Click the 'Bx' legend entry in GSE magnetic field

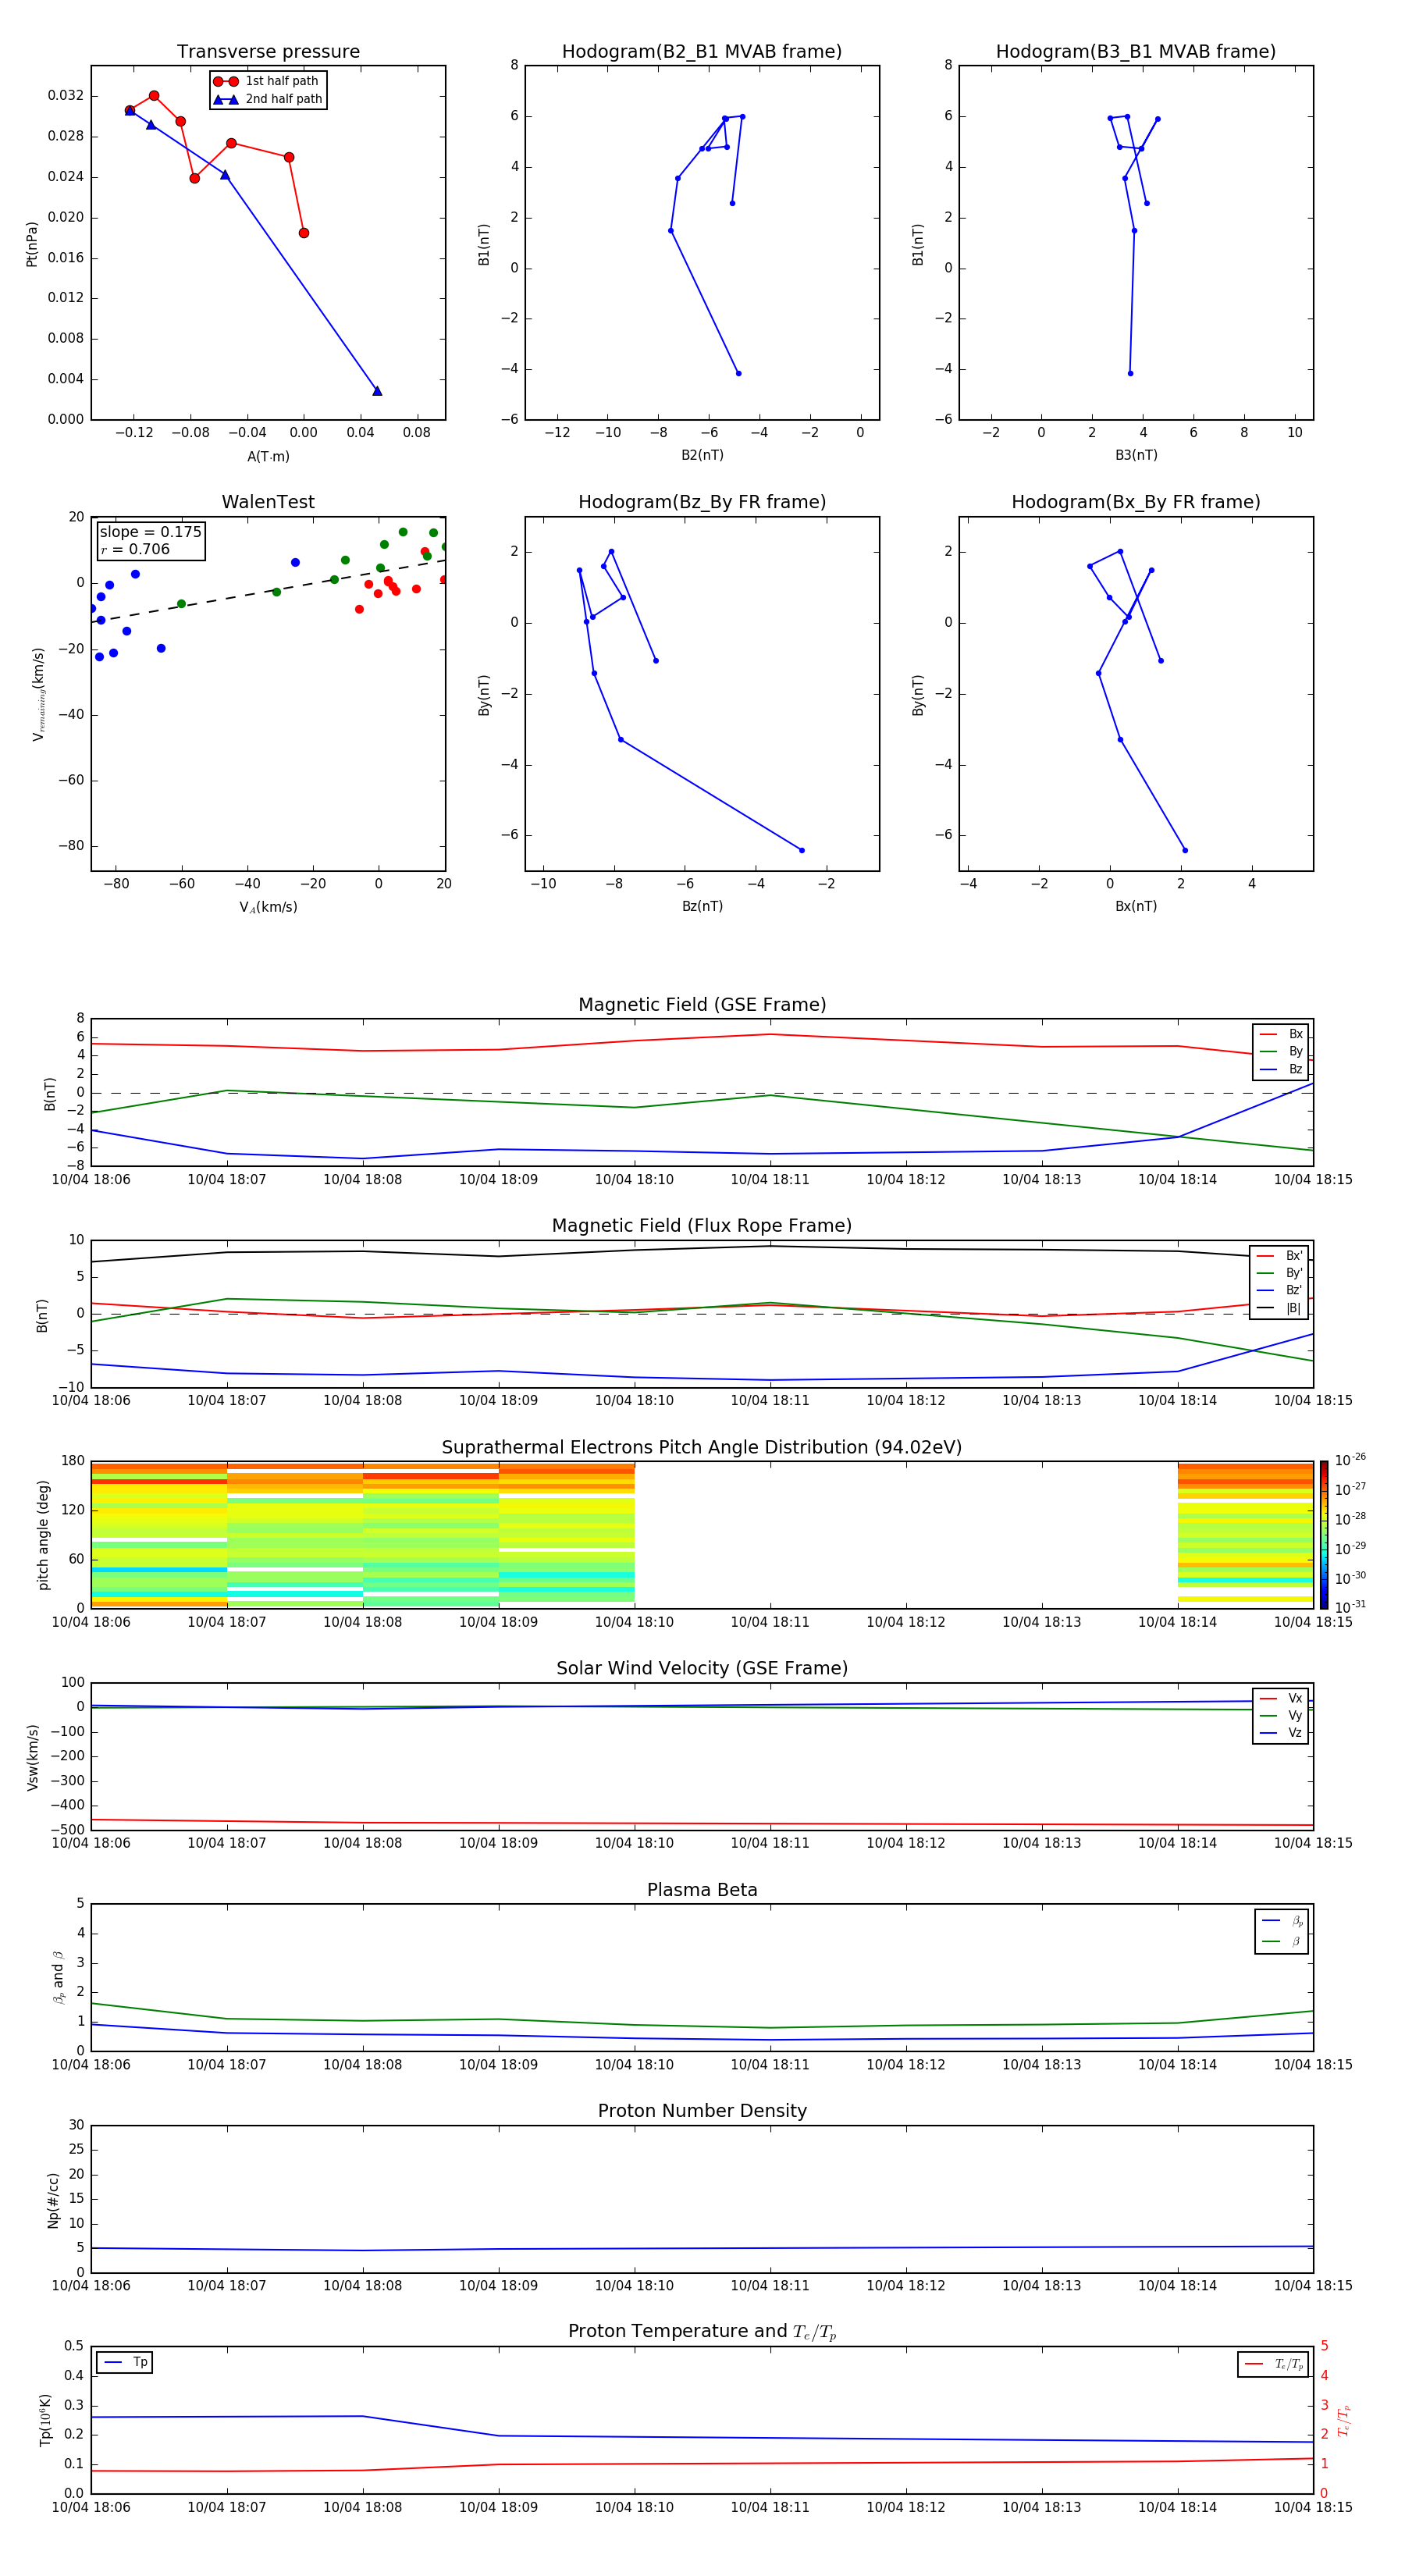[x=1281, y=1034]
